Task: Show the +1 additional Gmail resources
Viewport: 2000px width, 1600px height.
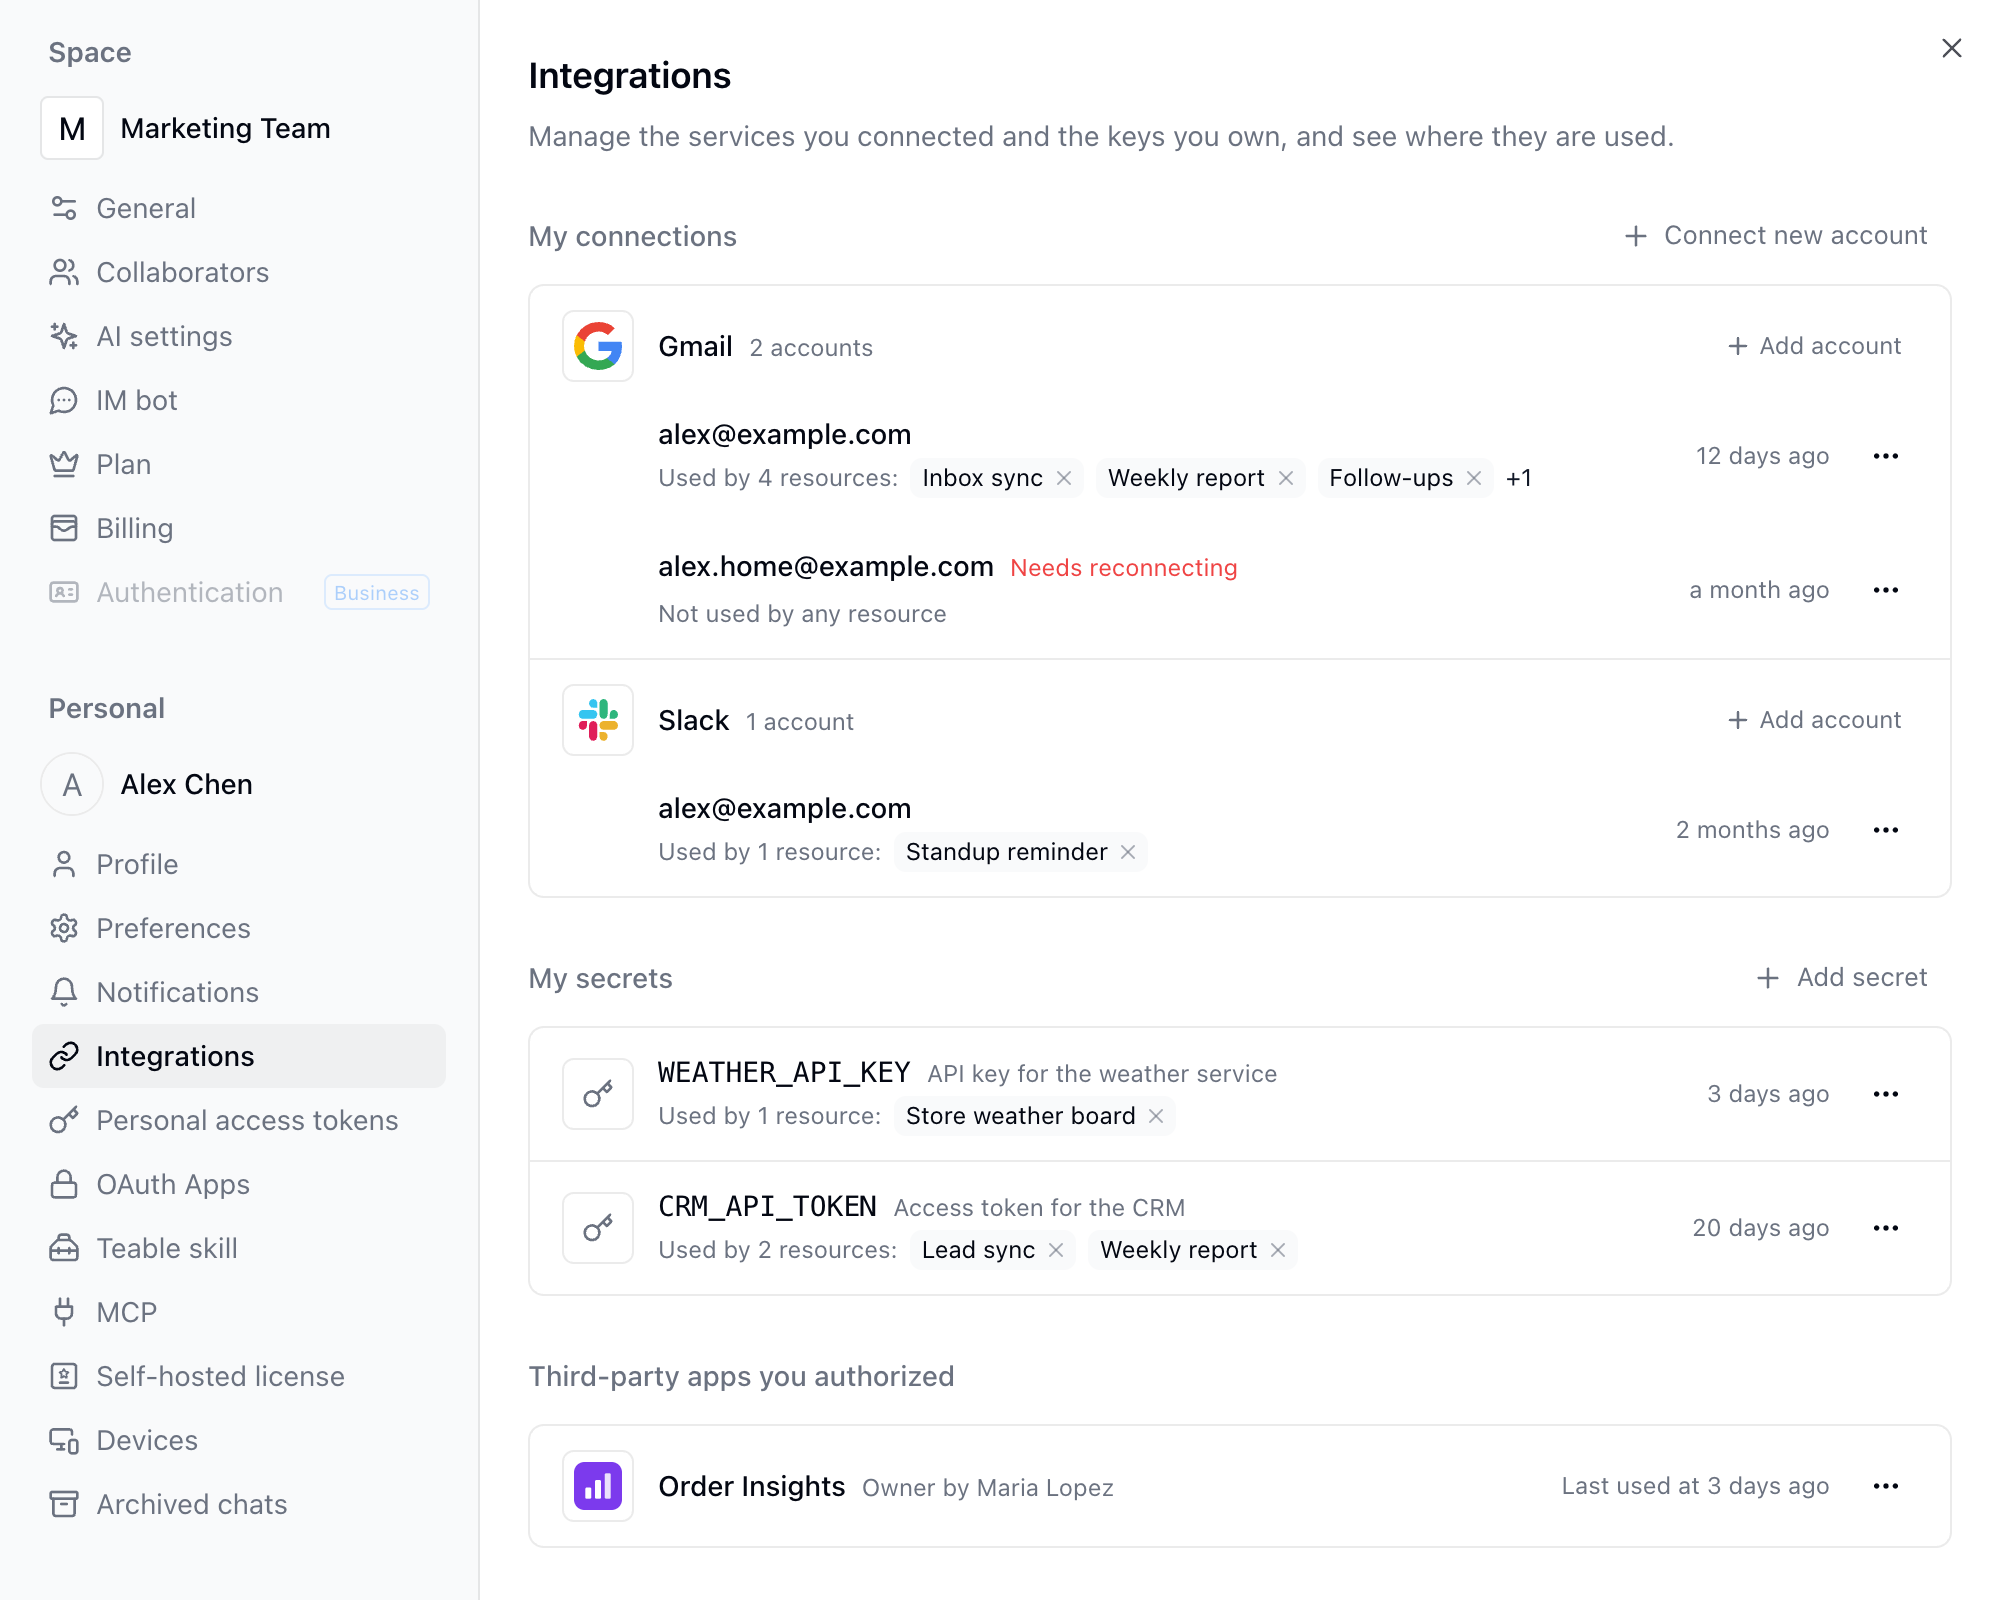Action: [1519, 478]
